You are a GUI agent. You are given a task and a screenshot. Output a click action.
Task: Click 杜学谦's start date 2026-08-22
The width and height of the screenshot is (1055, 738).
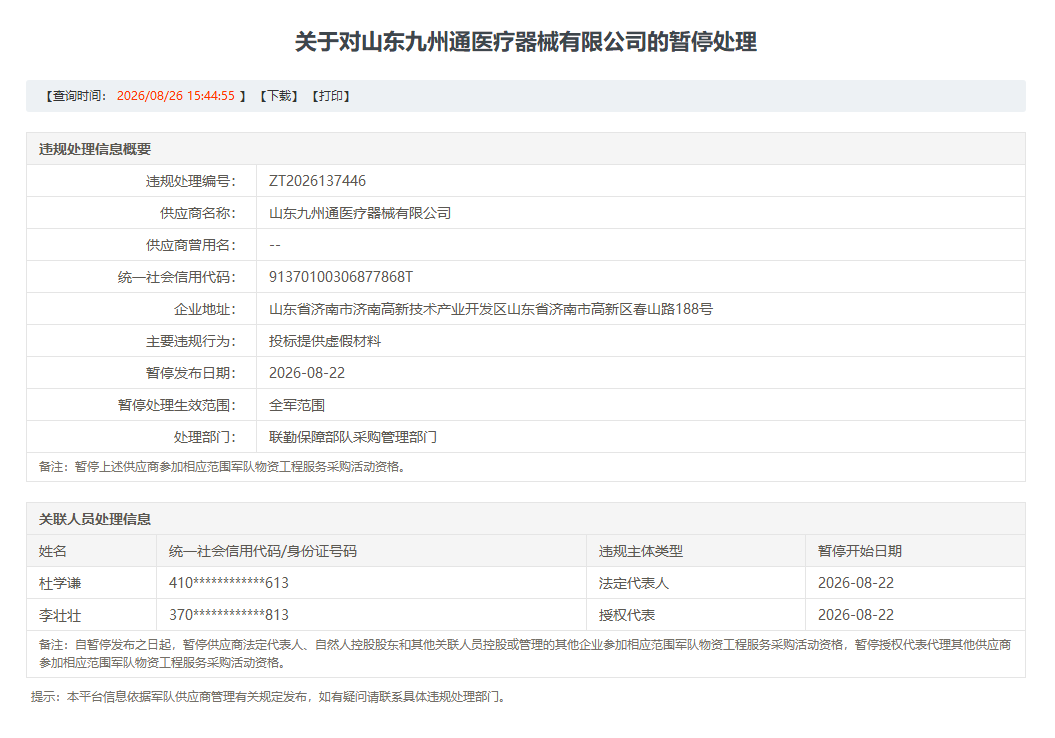(x=856, y=583)
